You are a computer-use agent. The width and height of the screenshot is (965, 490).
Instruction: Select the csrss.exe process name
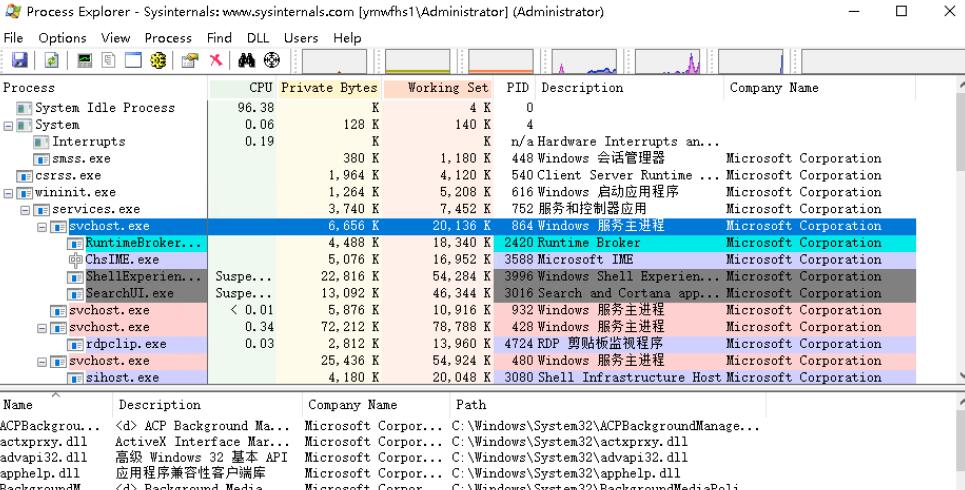[68, 176]
